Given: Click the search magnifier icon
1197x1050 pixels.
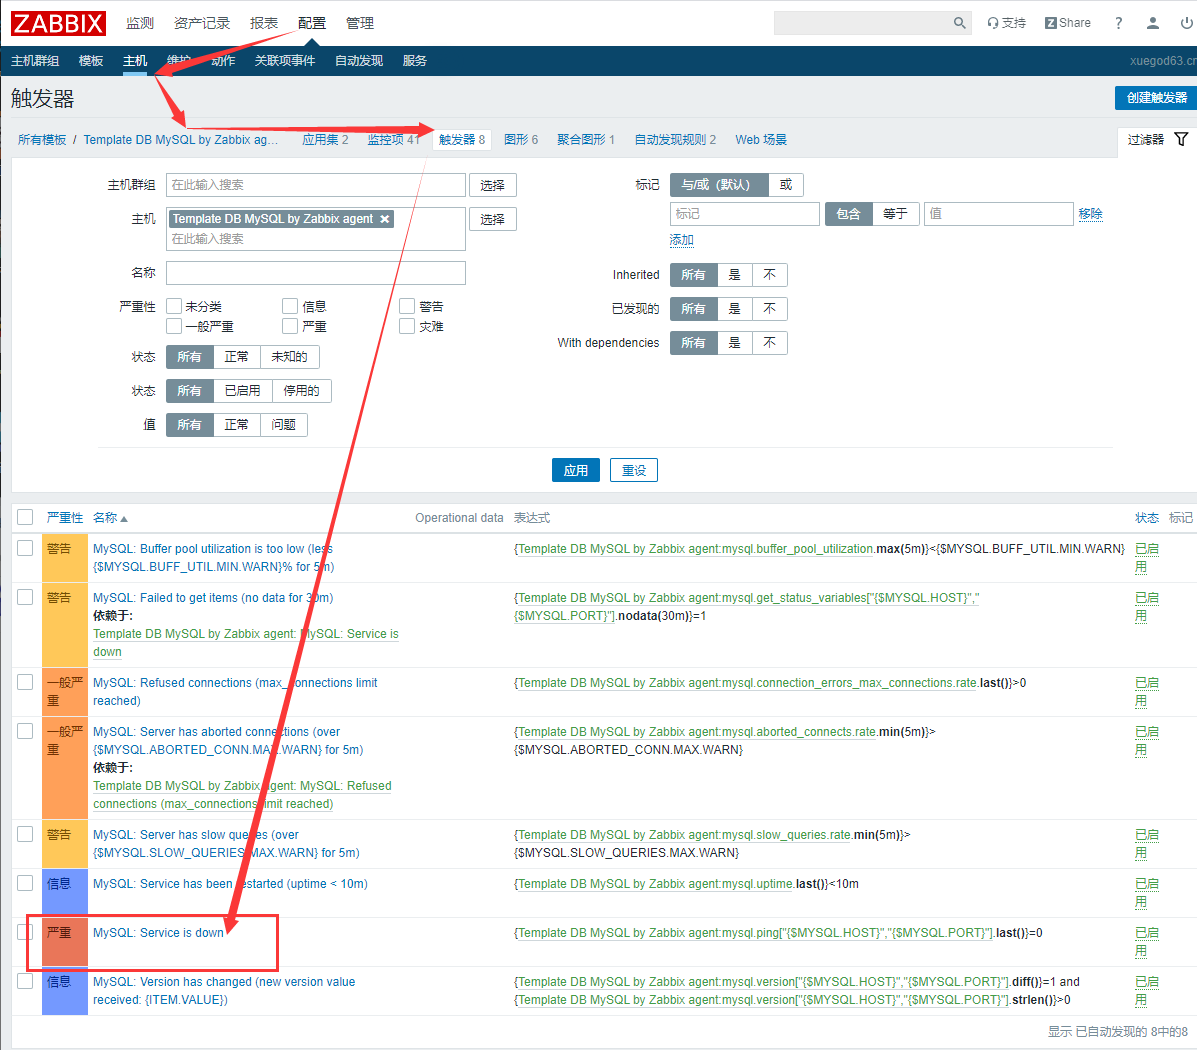Looking at the screenshot, I should coord(960,23).
